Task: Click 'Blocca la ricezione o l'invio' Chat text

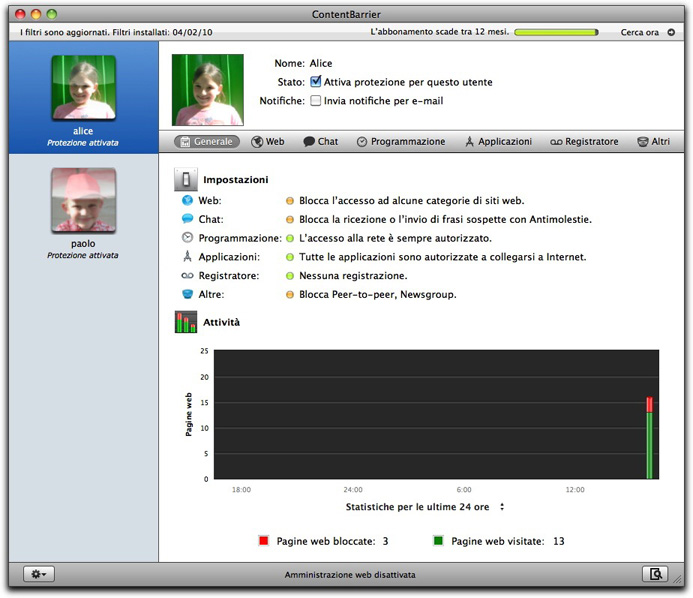Action: (445, 220)
